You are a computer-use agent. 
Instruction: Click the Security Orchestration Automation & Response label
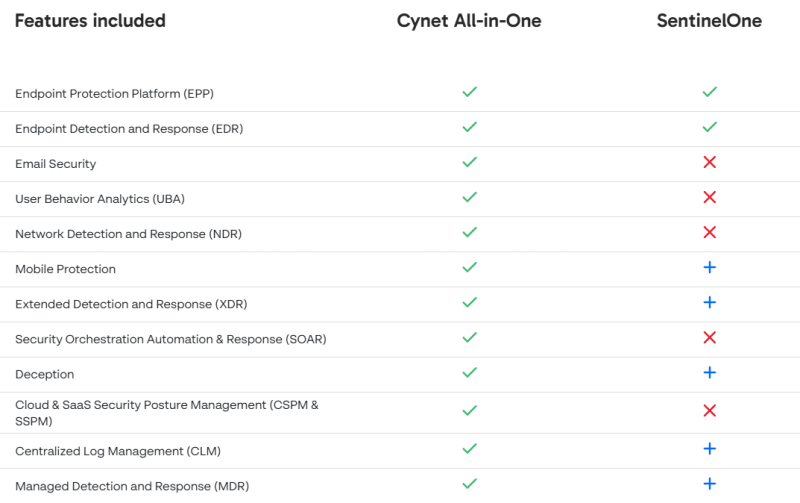pos(170,339)
